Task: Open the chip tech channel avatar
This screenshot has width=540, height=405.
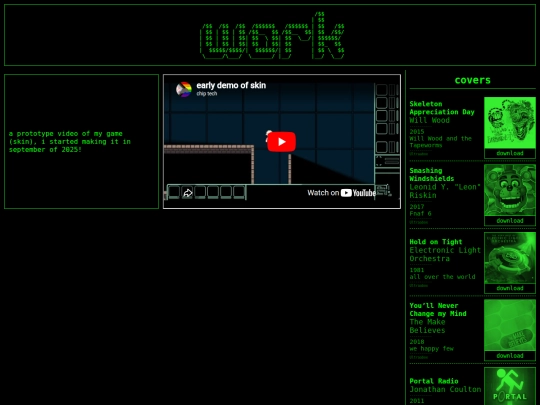Action: coord(184,90)
